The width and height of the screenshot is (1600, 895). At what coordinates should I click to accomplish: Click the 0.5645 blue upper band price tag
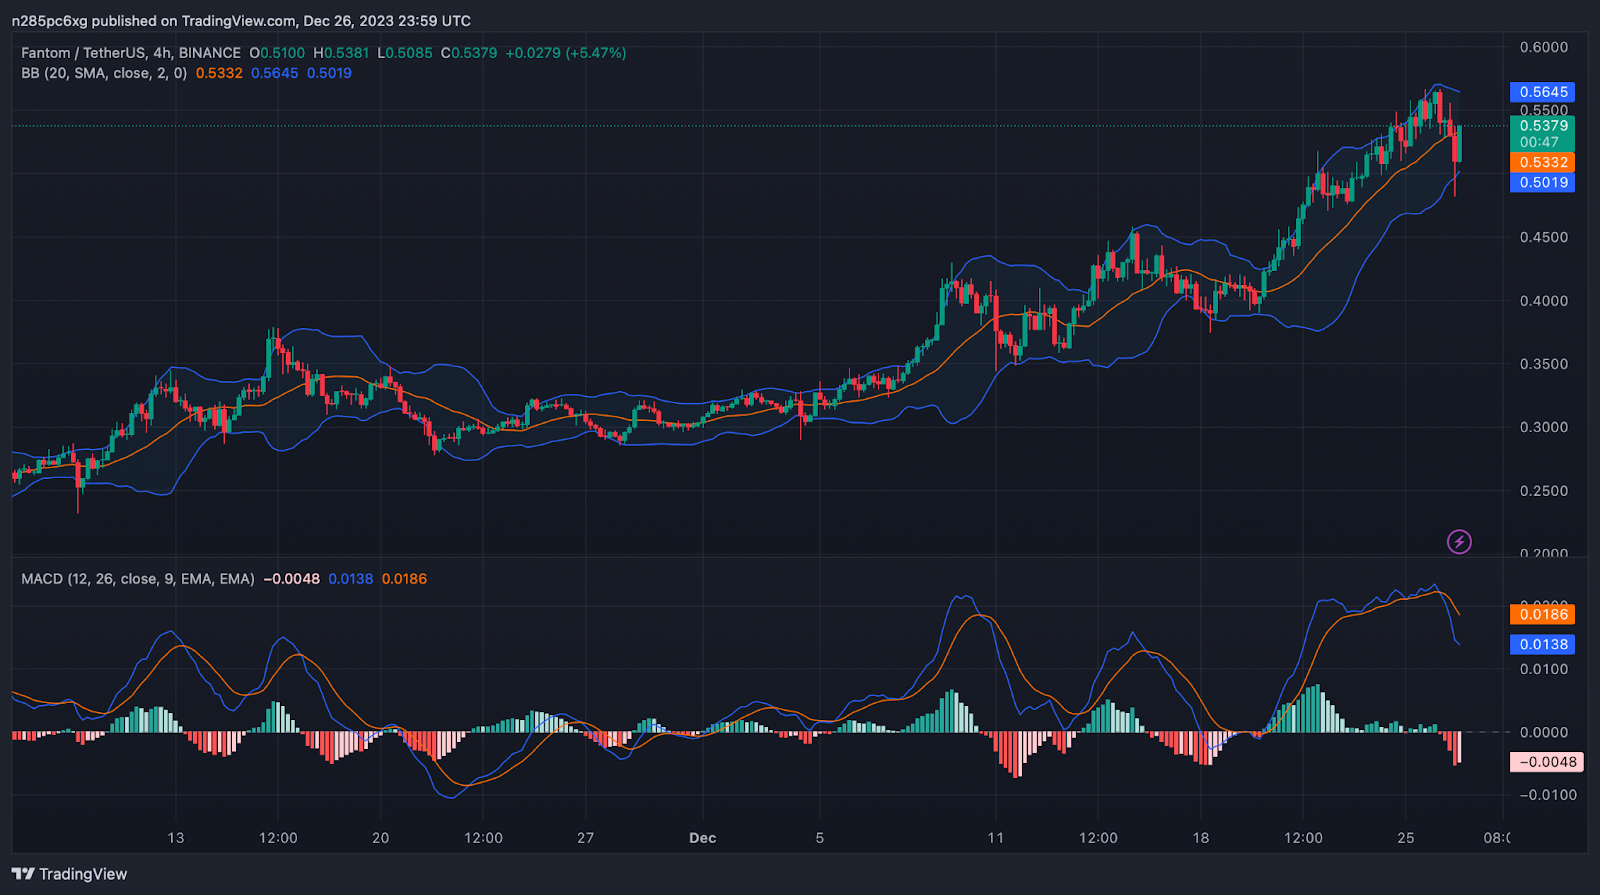pyautogui.click(x=1542, y=92)
